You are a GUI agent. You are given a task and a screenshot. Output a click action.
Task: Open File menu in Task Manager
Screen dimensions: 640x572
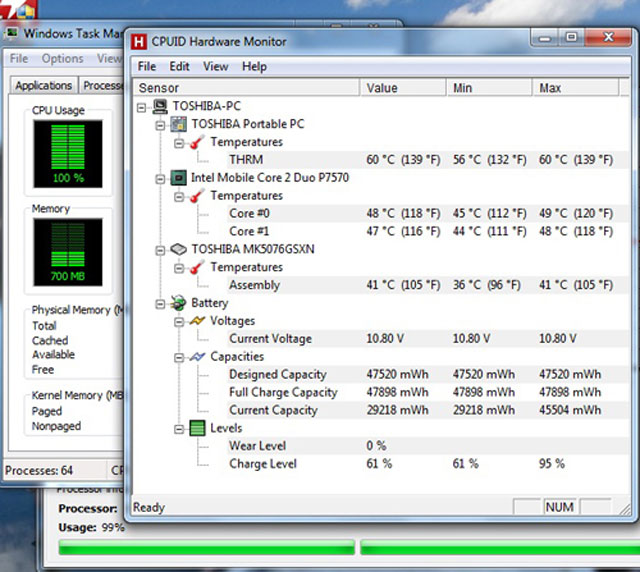pyautogui.click(x=19, y=59)
